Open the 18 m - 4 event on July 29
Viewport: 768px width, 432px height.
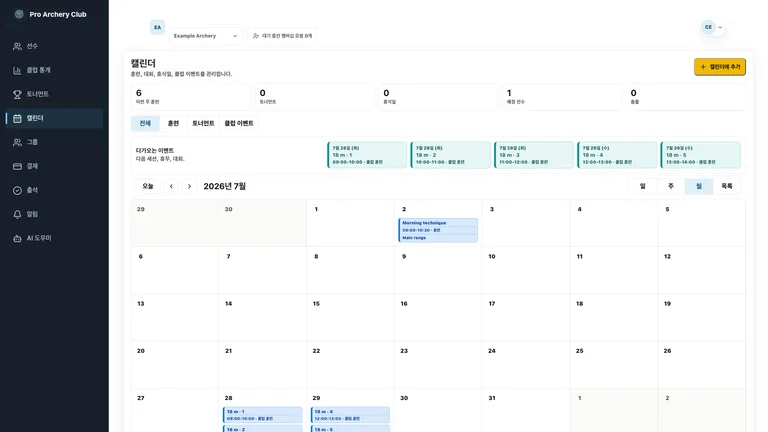coord(350,415)
